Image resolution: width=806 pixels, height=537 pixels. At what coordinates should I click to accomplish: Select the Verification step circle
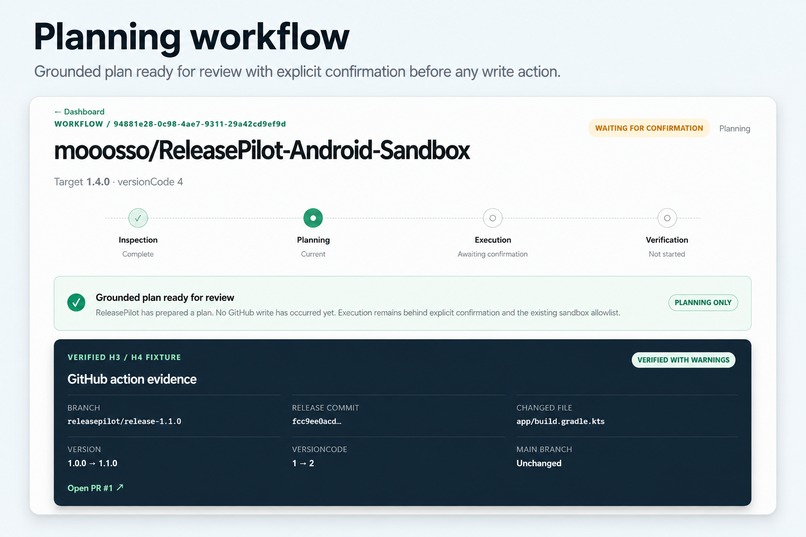tap(667, 218)
